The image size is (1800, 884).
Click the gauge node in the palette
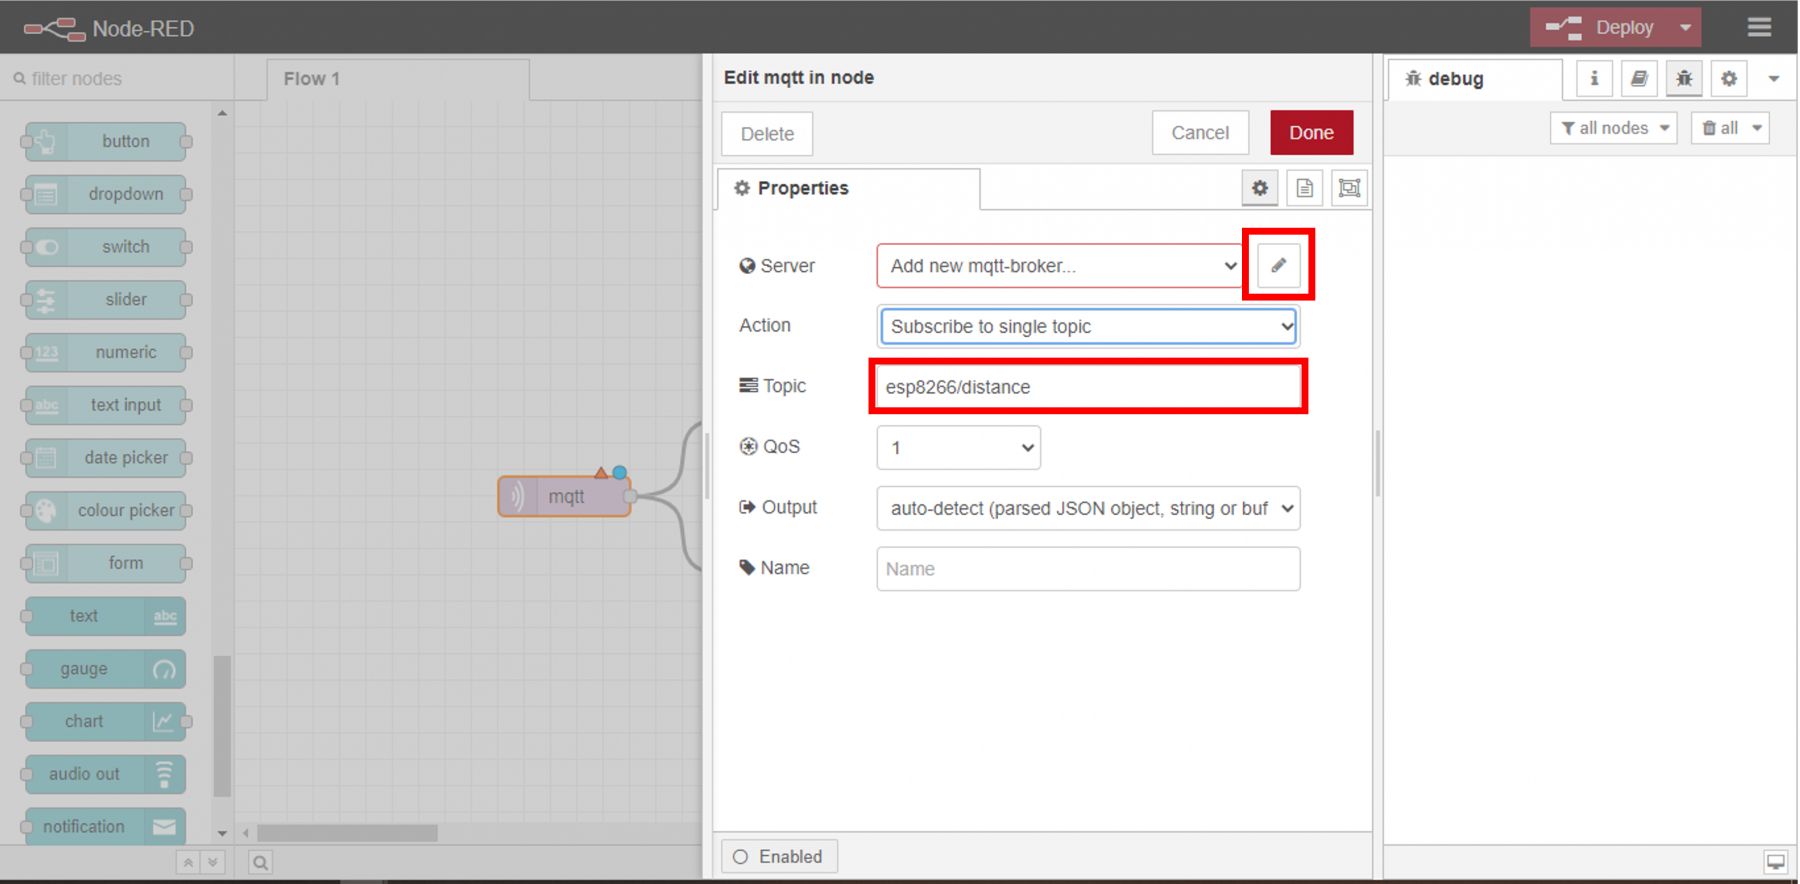click(105, 669)
